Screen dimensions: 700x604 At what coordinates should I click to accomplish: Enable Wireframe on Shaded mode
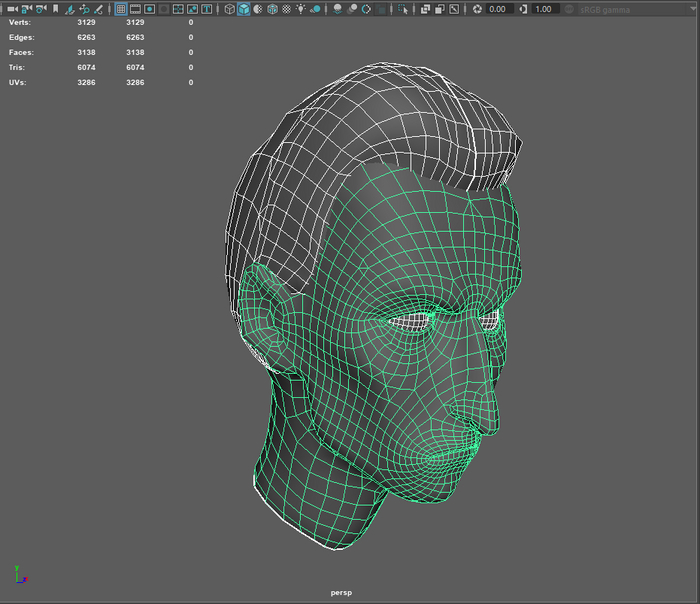coord(273,9)
